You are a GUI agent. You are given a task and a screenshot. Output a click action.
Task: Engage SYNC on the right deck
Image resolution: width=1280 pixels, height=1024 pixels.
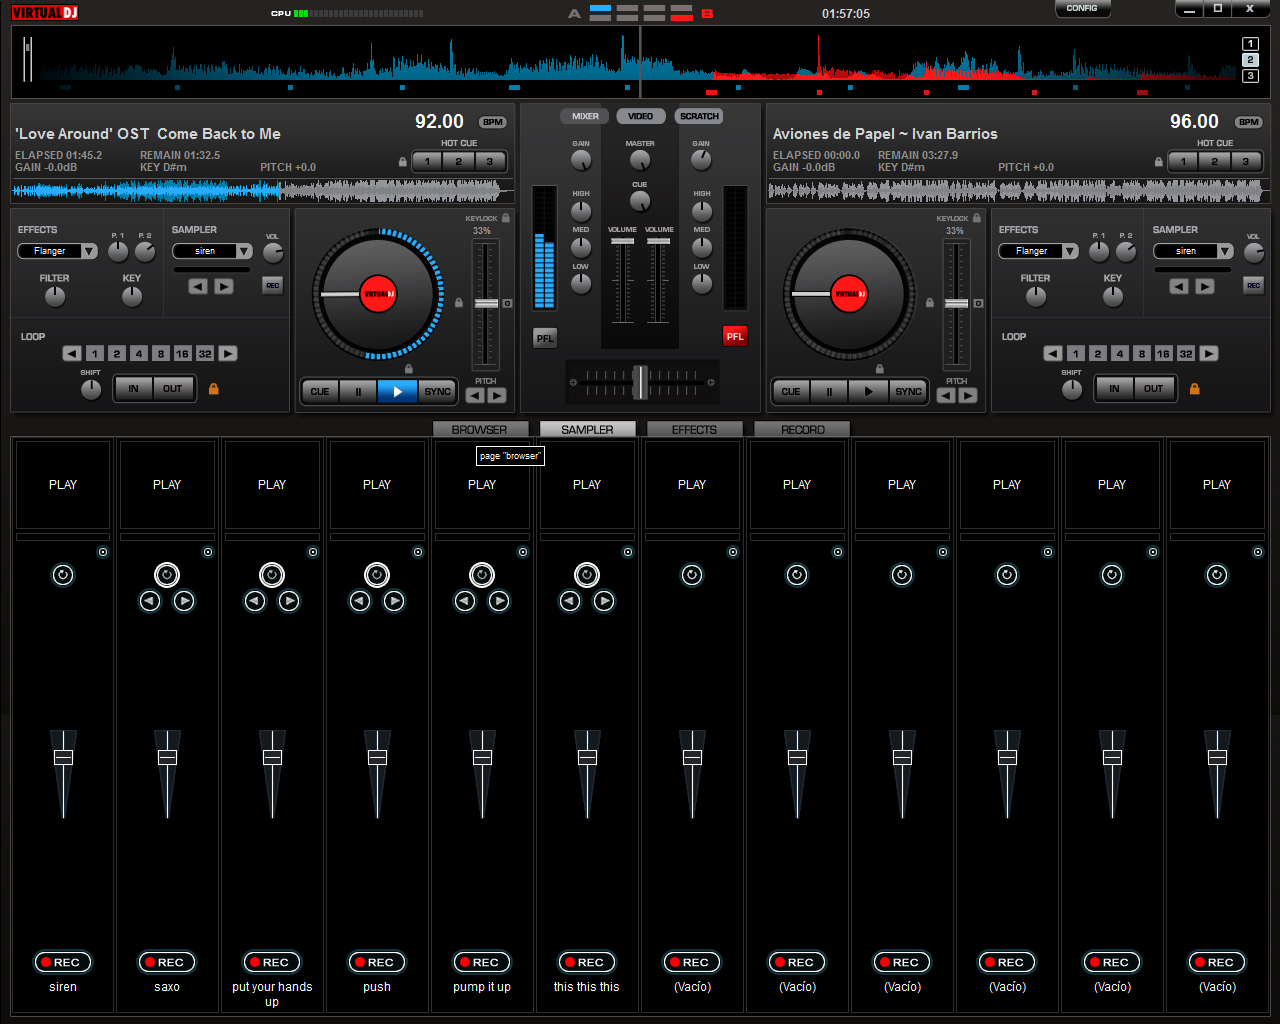908,391
